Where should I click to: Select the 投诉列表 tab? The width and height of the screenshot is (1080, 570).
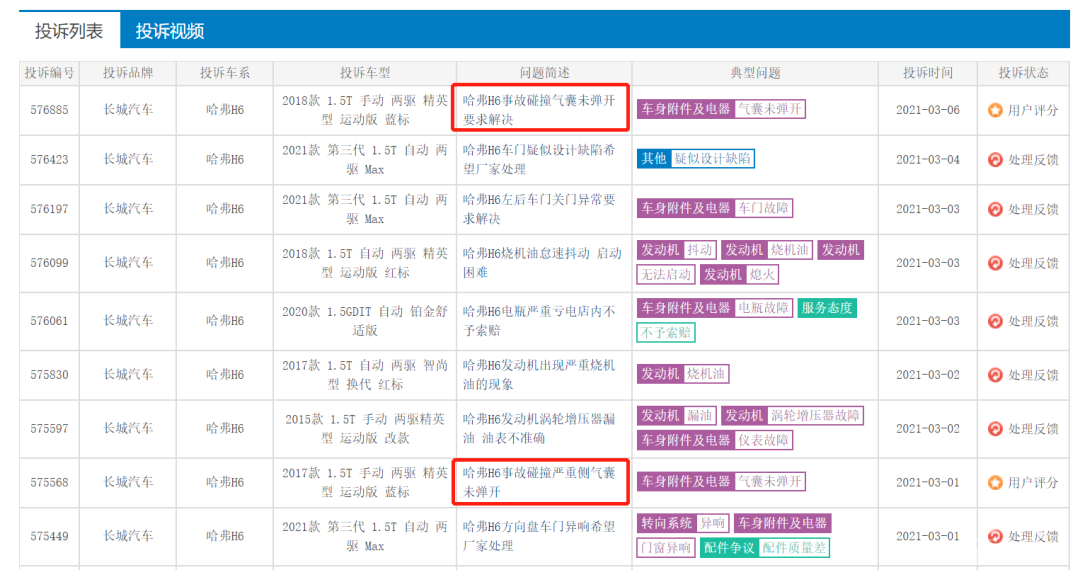tap(69, 31)
